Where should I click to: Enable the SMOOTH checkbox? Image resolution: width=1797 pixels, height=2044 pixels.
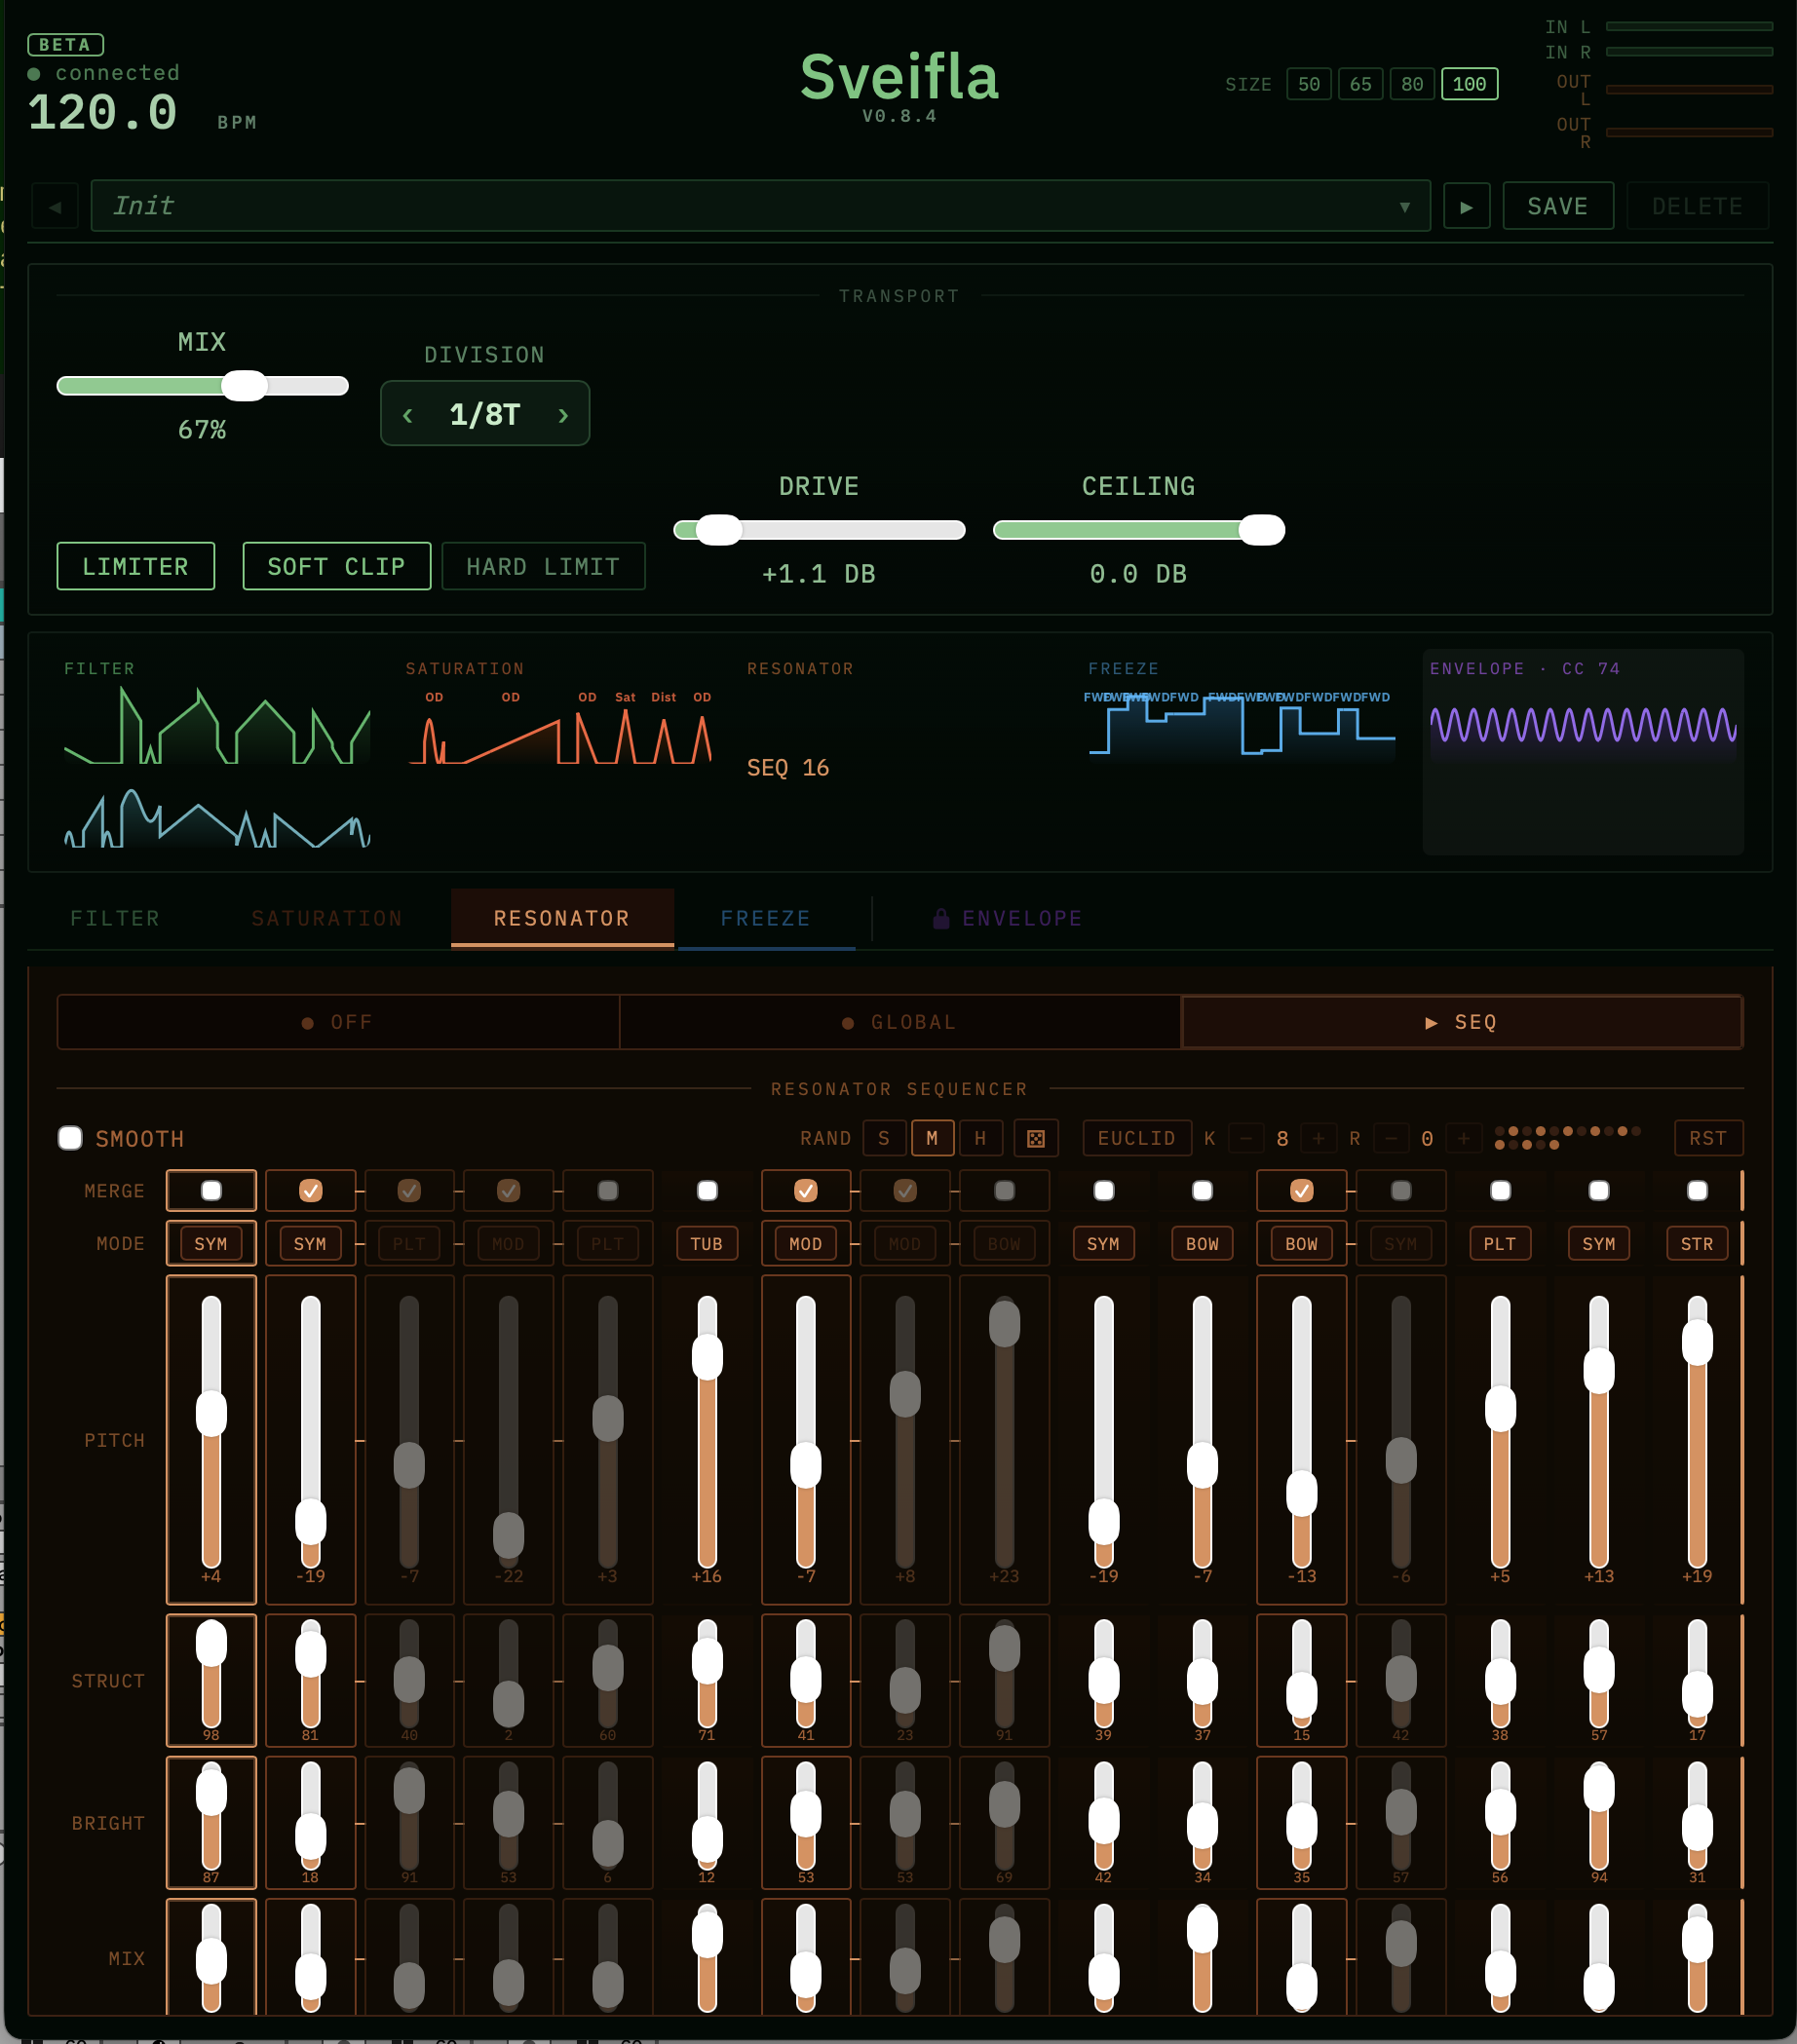70,1138
